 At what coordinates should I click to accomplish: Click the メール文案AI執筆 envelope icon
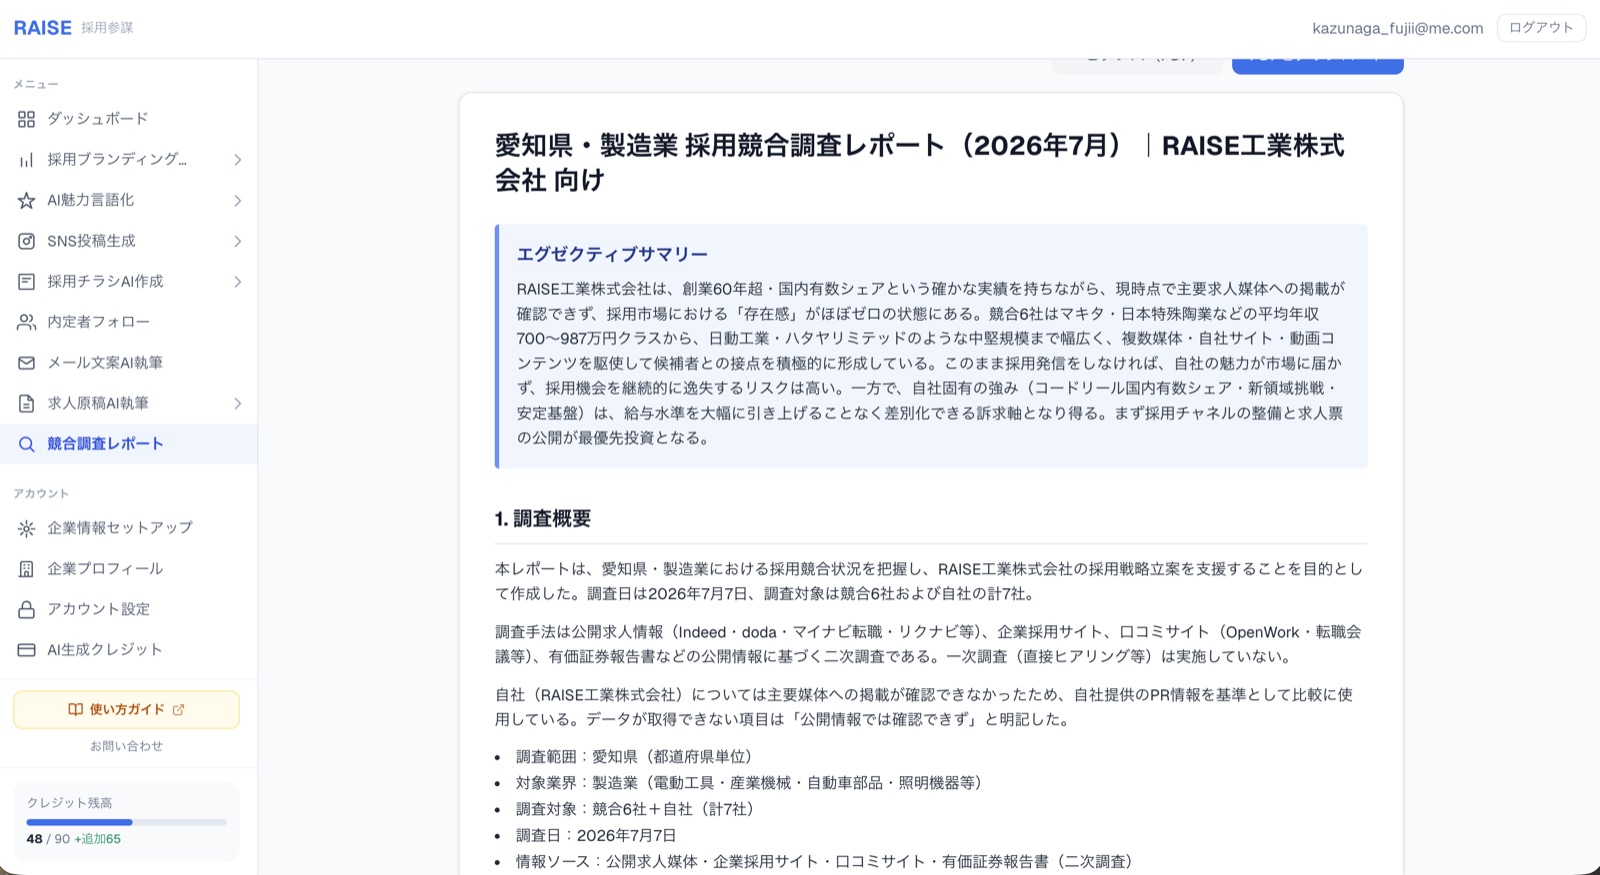(27, 363)
